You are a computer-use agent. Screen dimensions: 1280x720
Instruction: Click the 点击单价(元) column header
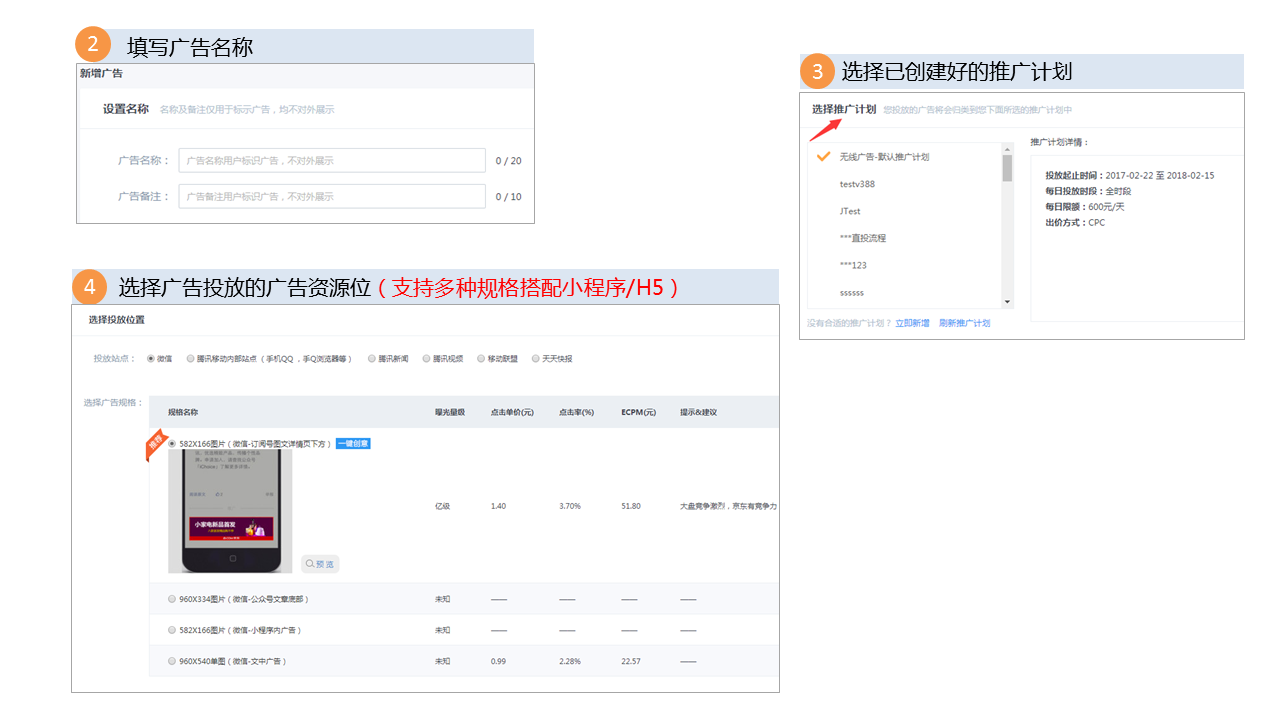[x=512, y=412]
